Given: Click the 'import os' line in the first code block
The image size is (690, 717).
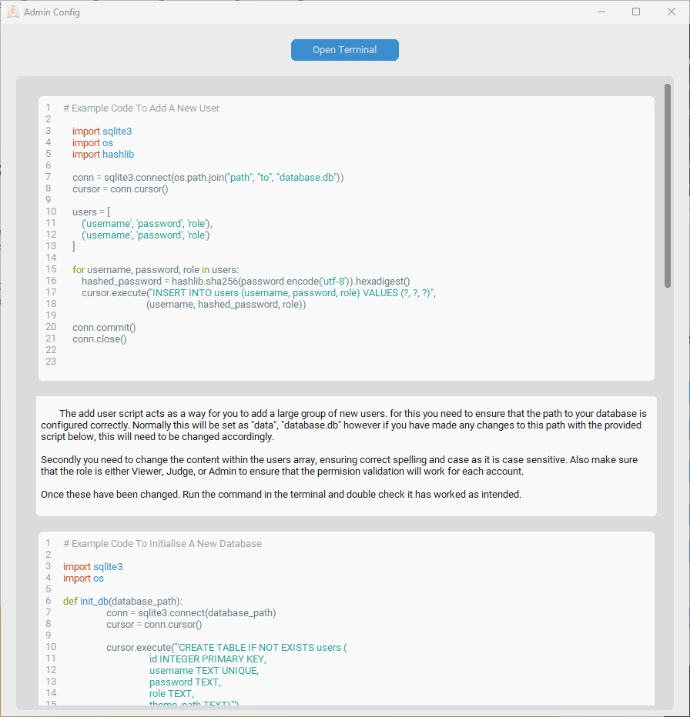Looking at the screenshot, I should 92,143.
